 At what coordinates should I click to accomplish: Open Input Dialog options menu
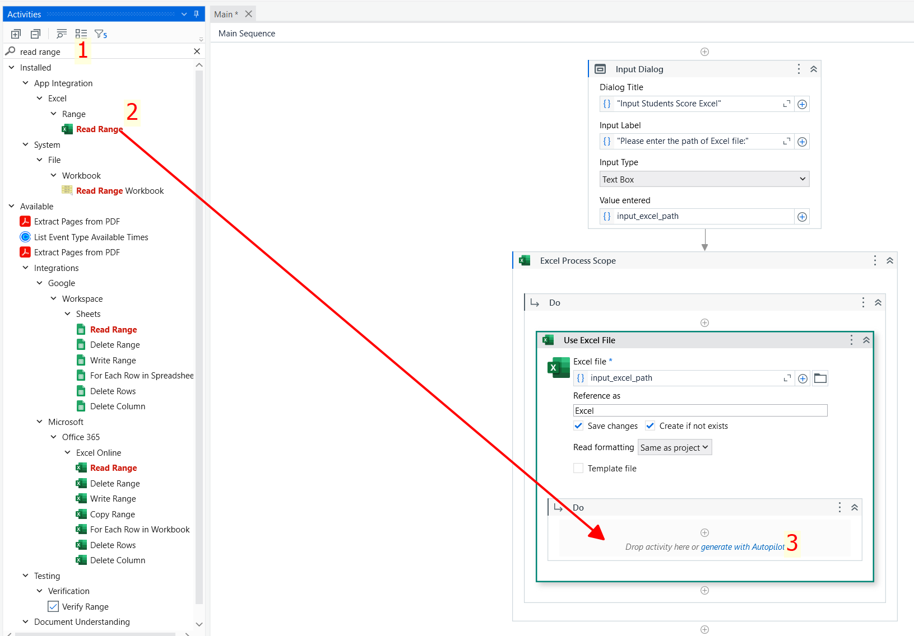[799, 69]
